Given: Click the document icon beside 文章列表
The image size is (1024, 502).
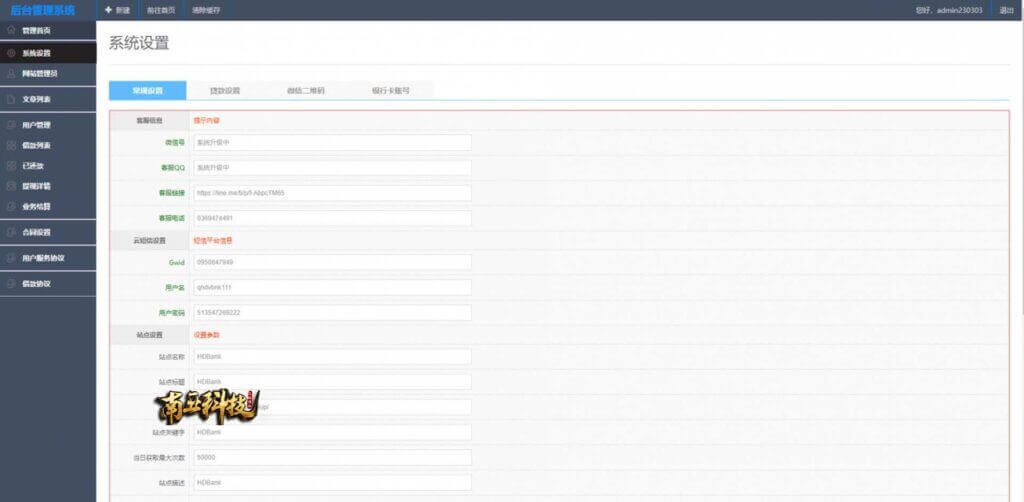Looking at the screenshot, I should pos(10,99).
